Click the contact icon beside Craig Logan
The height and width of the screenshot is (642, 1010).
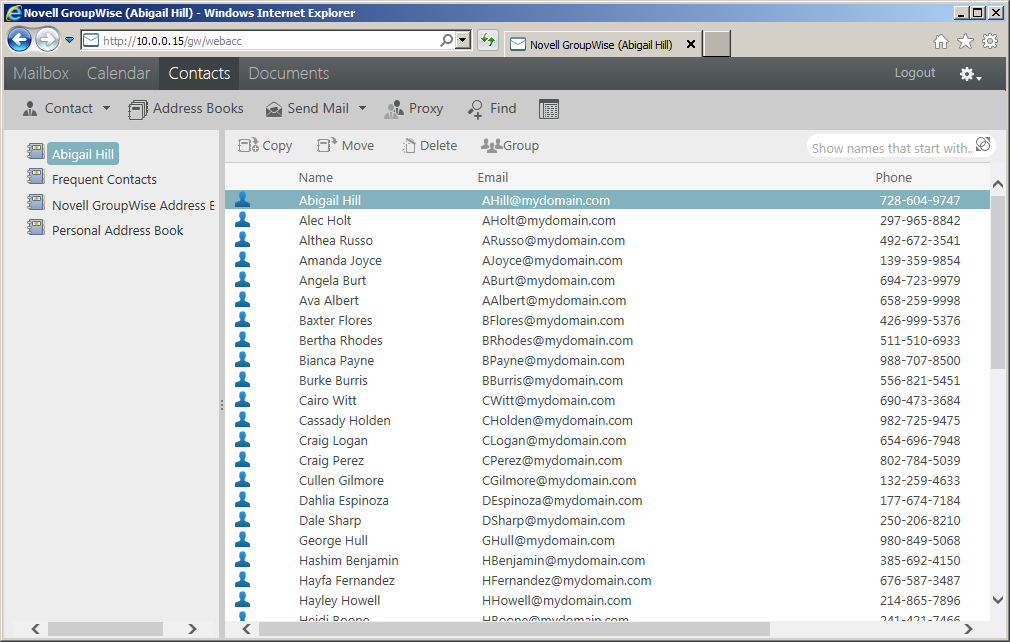pyautogui.click(x=242, y=439)
